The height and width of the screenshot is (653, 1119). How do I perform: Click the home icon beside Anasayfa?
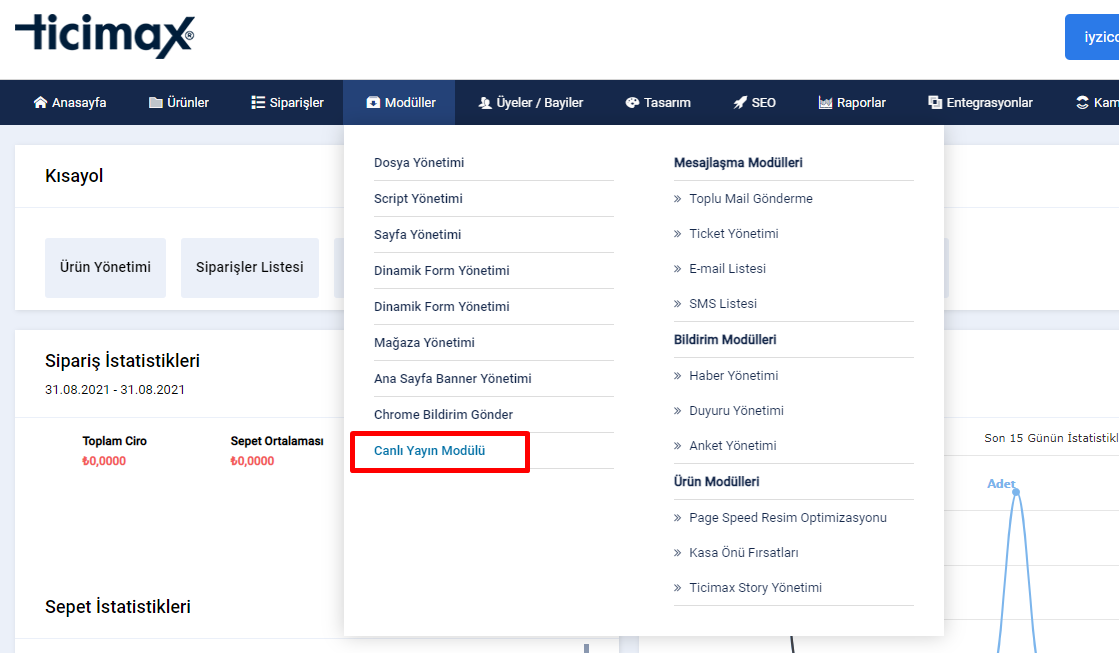click(x=41, y=103)
